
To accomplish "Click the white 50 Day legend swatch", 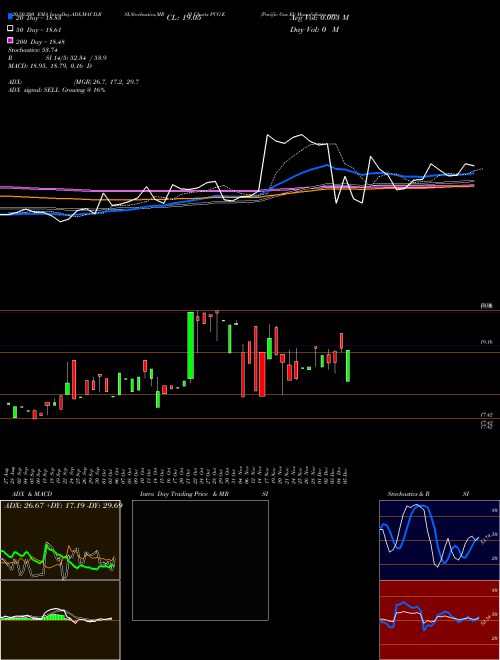I will click(10, 29).
